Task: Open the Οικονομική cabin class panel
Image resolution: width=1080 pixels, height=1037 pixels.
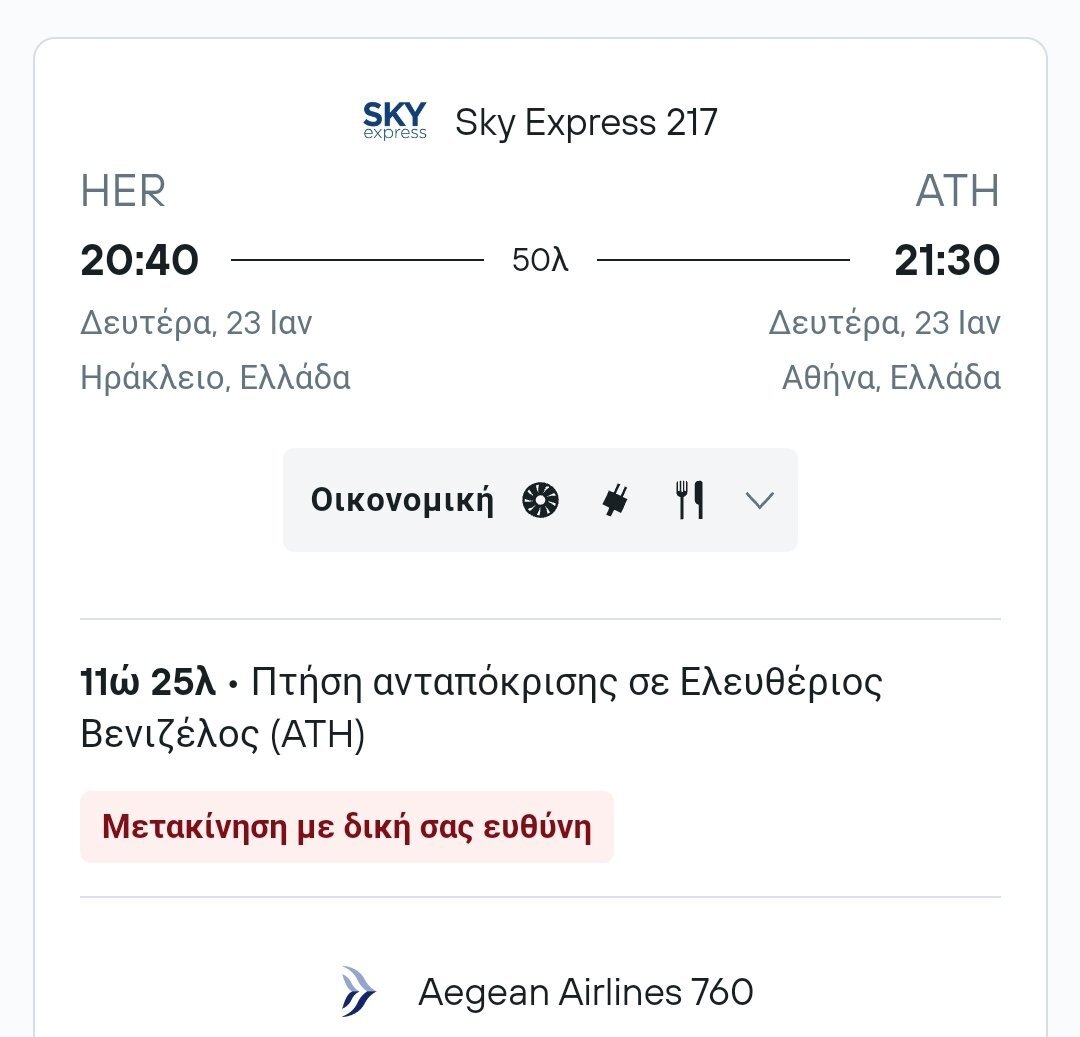Action: [x=540, y=500]
